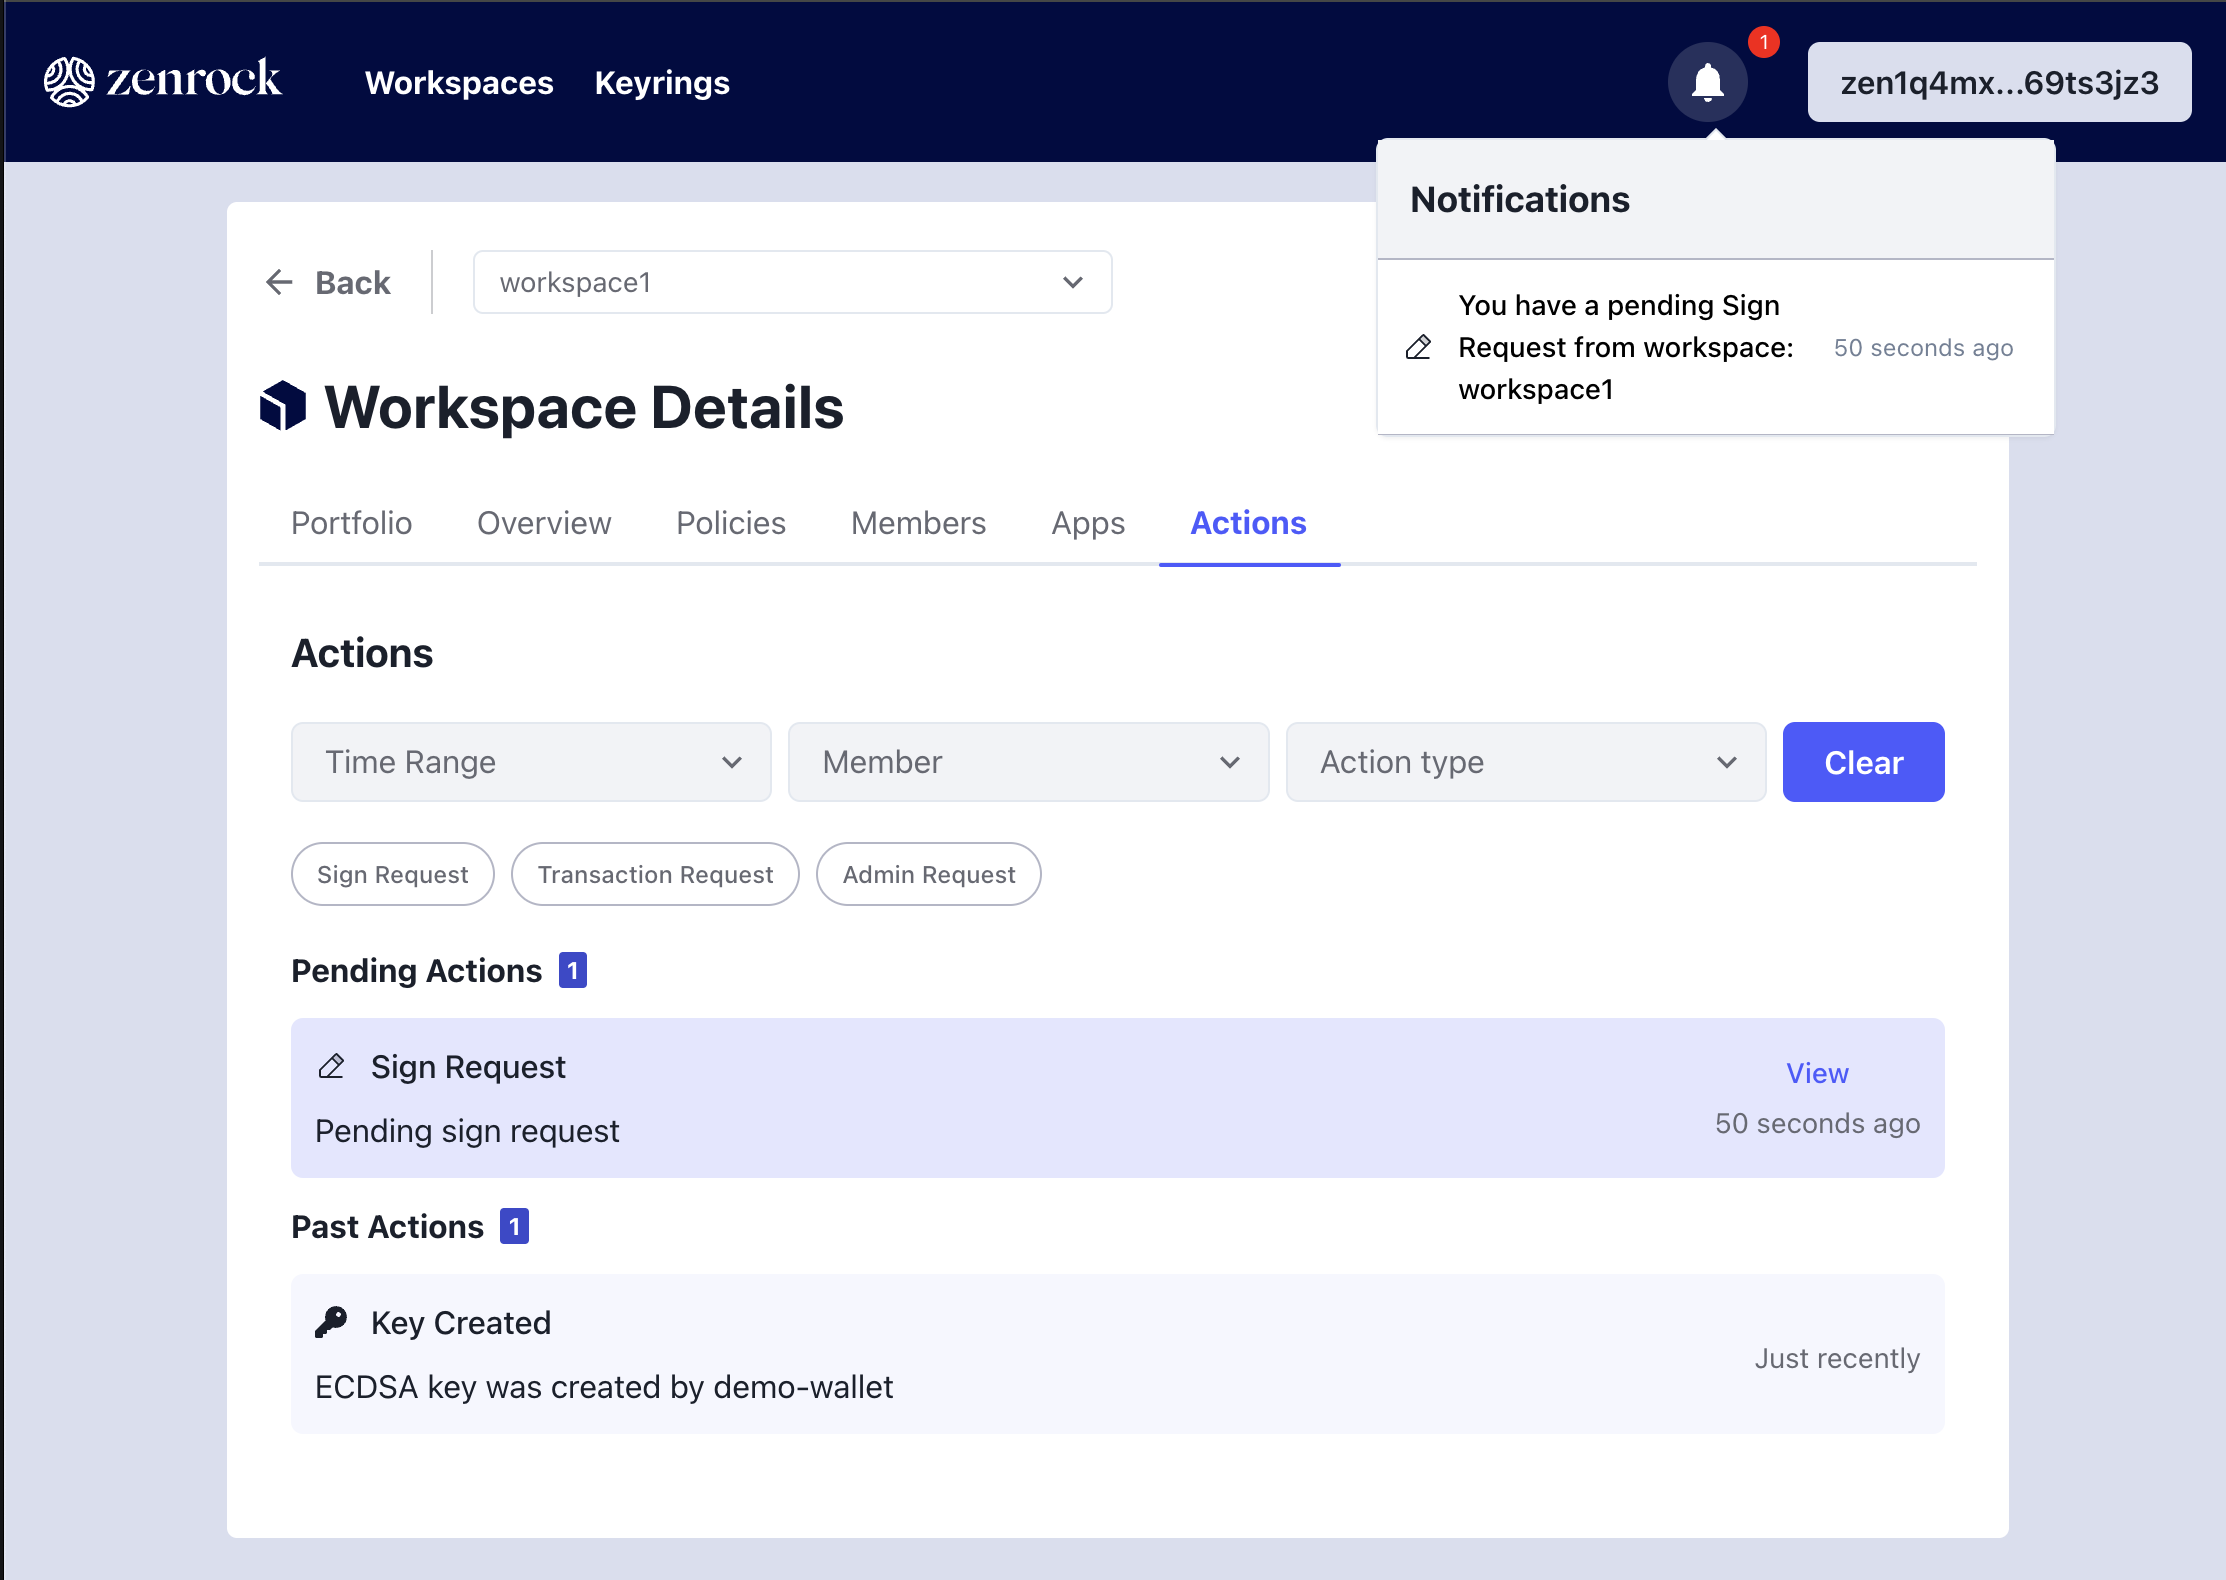Click 'ECDSA key was created by demo-wallet'
Viewport: 2226px width, 1580px height.
tap(604, 1387)
